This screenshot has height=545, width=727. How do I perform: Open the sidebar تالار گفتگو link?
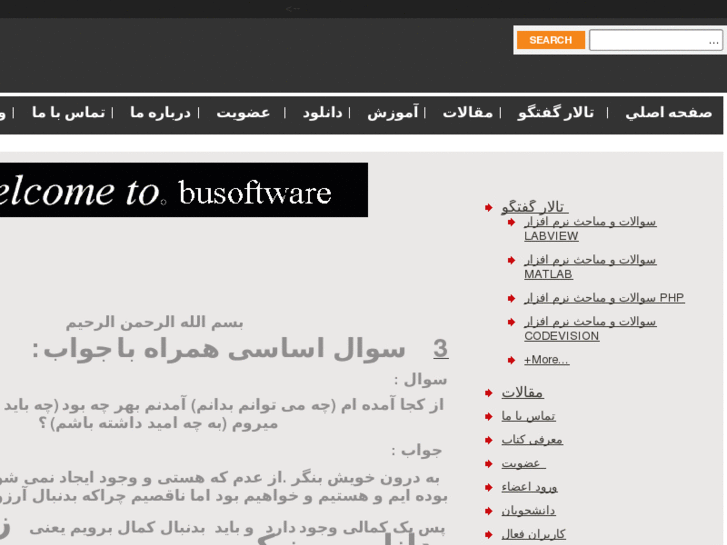coord(534,207)
